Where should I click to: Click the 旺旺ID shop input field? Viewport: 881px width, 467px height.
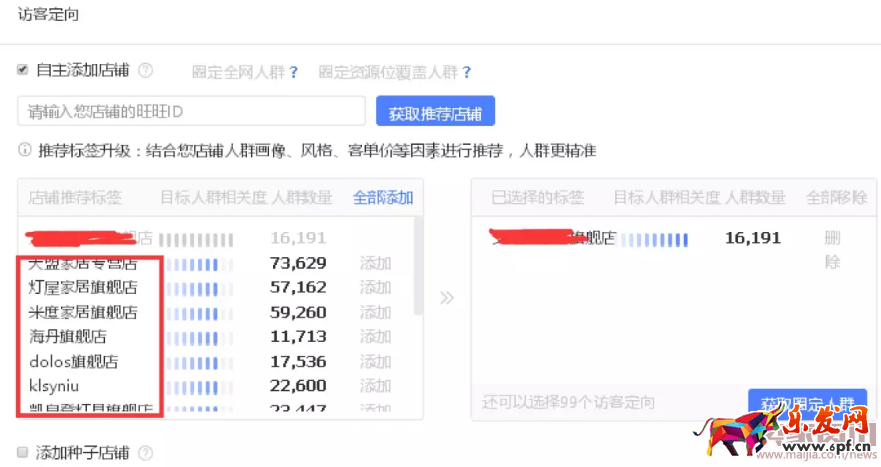point(191,110)
